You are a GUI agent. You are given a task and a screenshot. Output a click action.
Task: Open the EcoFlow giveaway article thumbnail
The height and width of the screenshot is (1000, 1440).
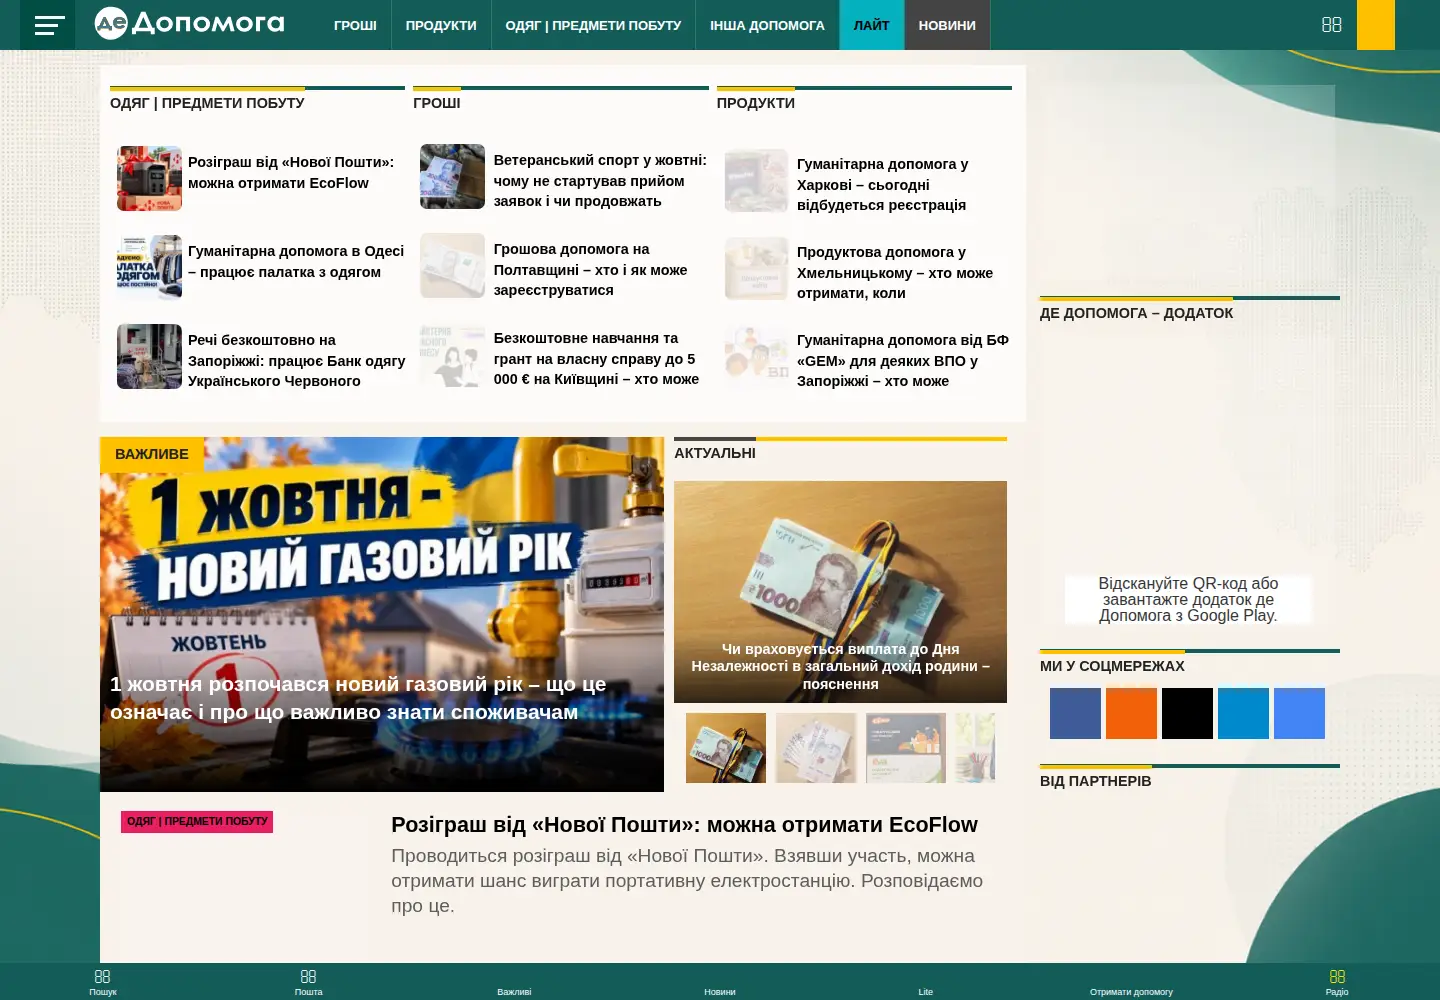[149, 178]
